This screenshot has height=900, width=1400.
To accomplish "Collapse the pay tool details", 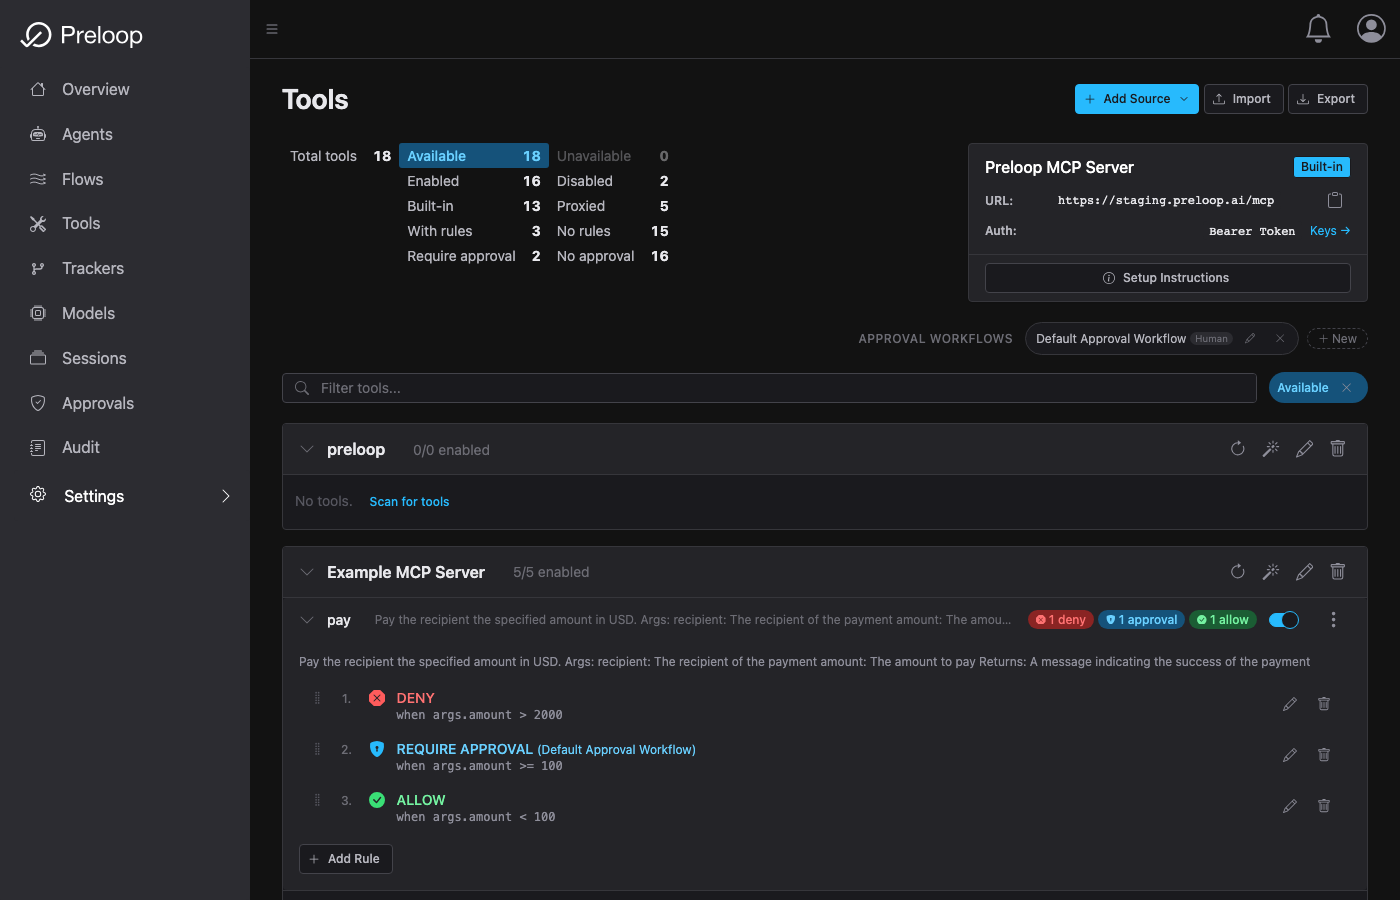I will 307,620.
